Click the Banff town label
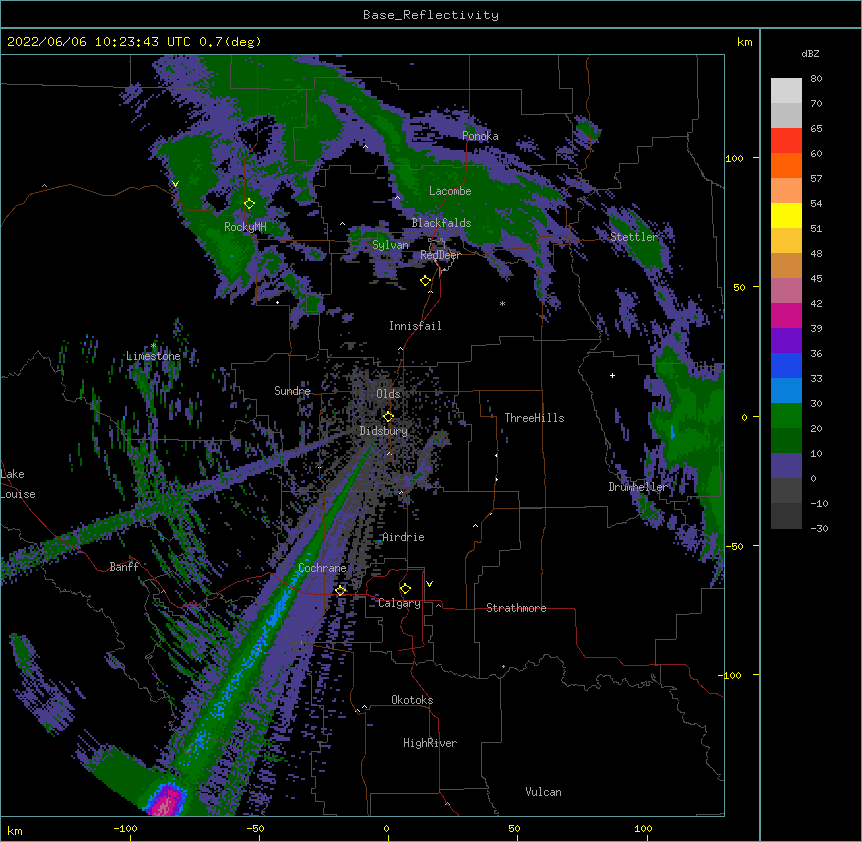 (124, 567)
